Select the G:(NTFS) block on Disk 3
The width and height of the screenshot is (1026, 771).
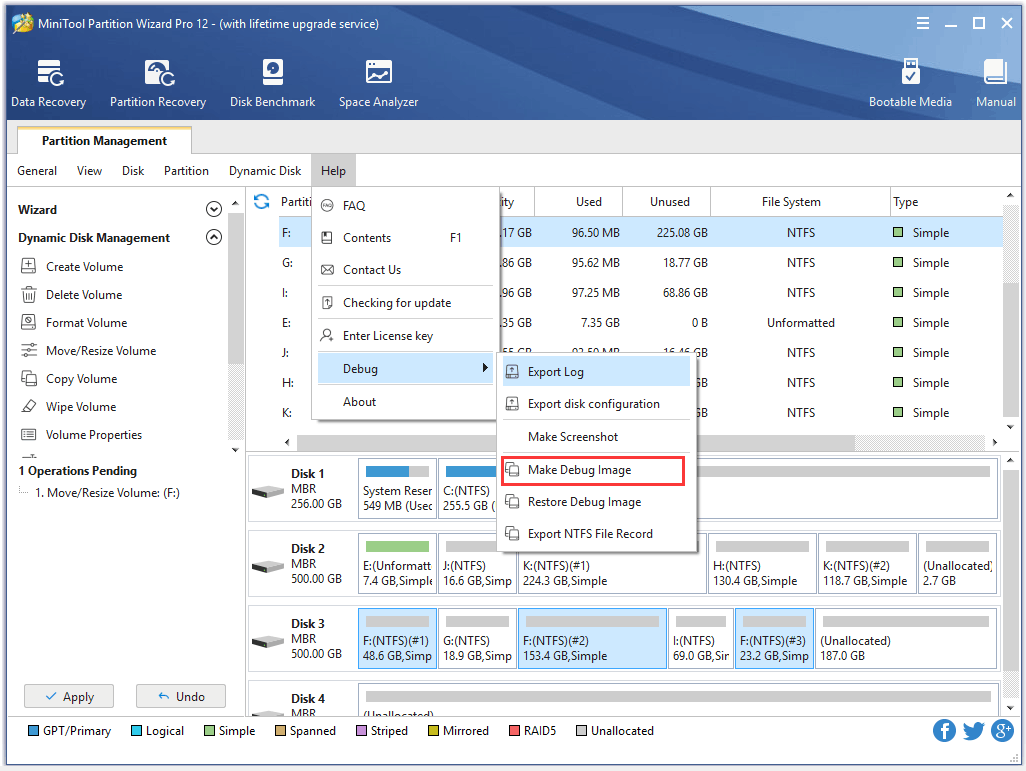click(x=478, y=640)
